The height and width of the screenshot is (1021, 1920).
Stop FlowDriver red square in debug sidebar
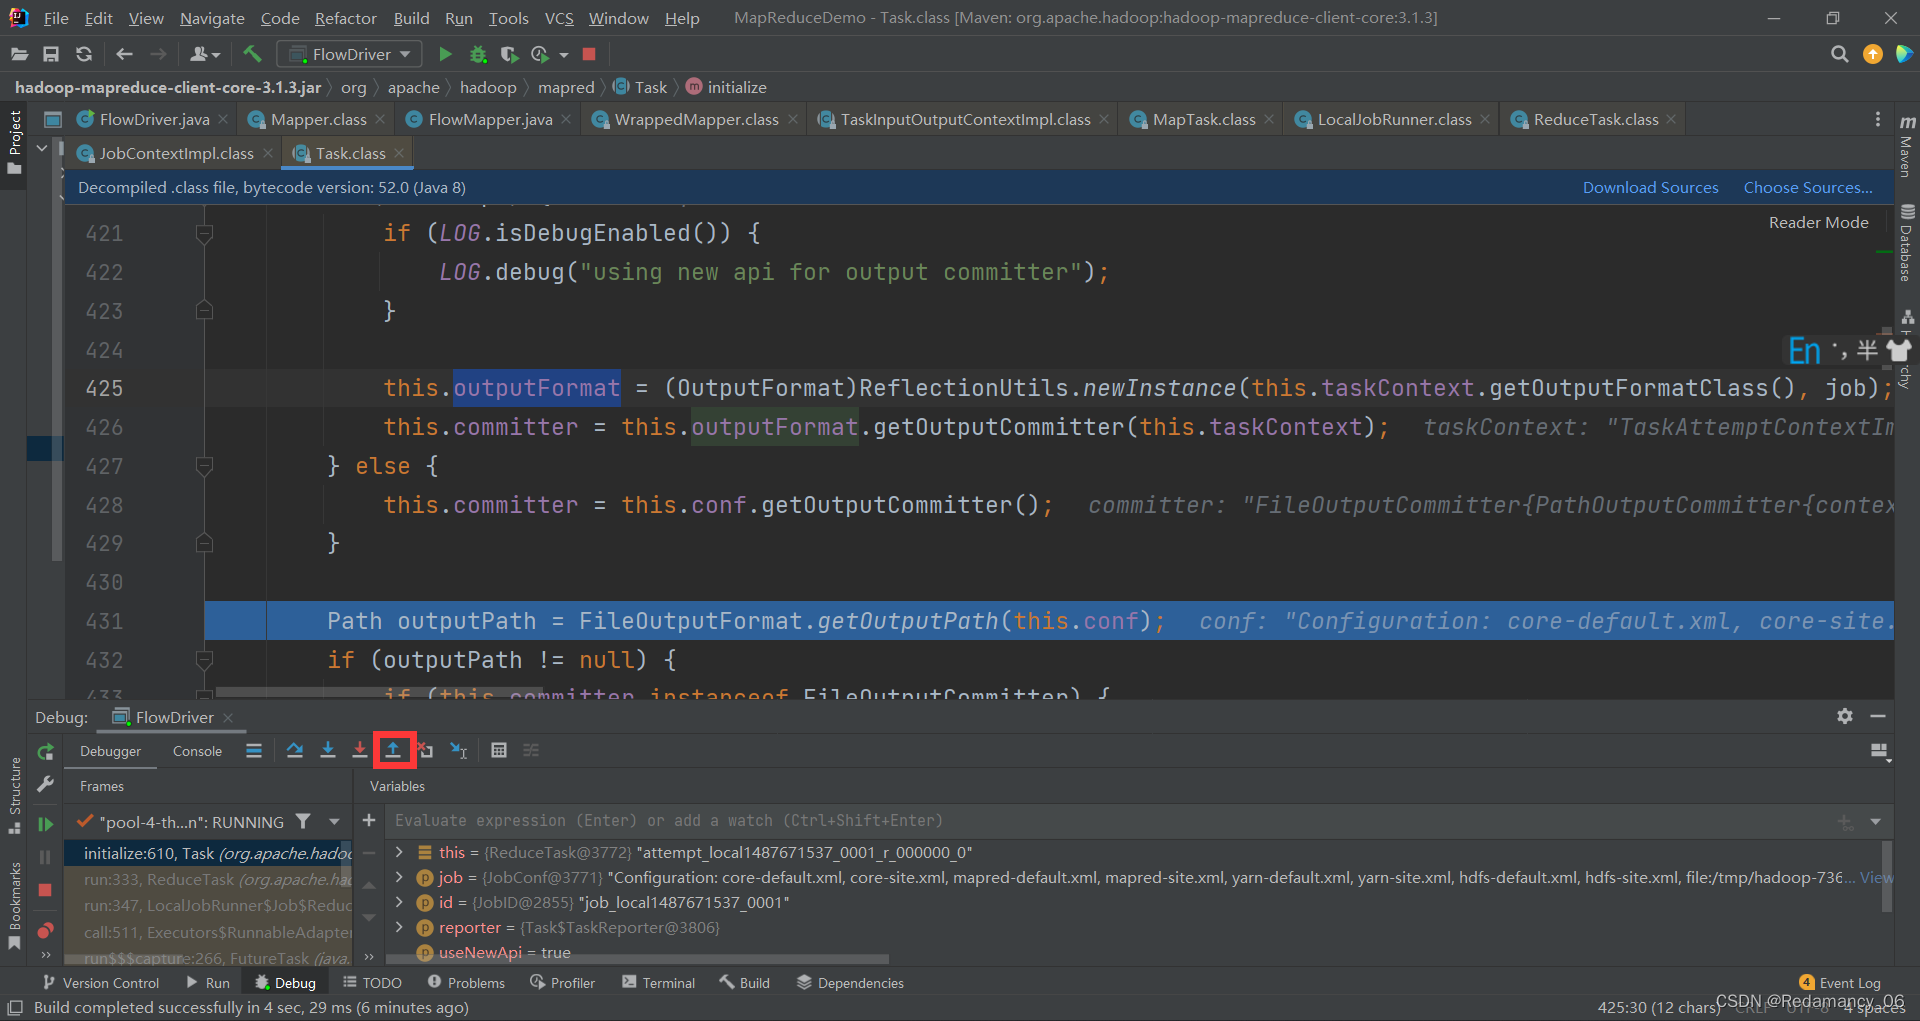[x=45, y=890]
